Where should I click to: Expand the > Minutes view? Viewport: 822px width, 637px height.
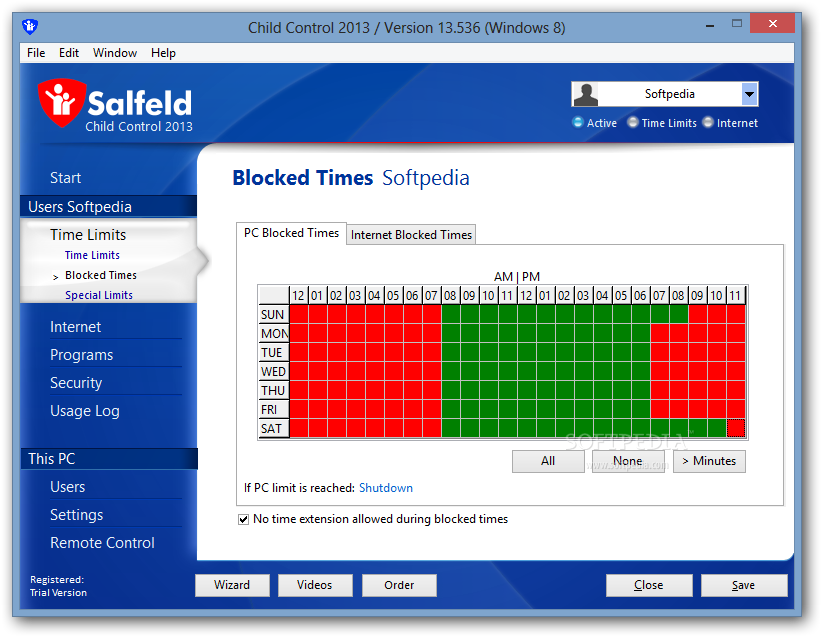(709, 461)
